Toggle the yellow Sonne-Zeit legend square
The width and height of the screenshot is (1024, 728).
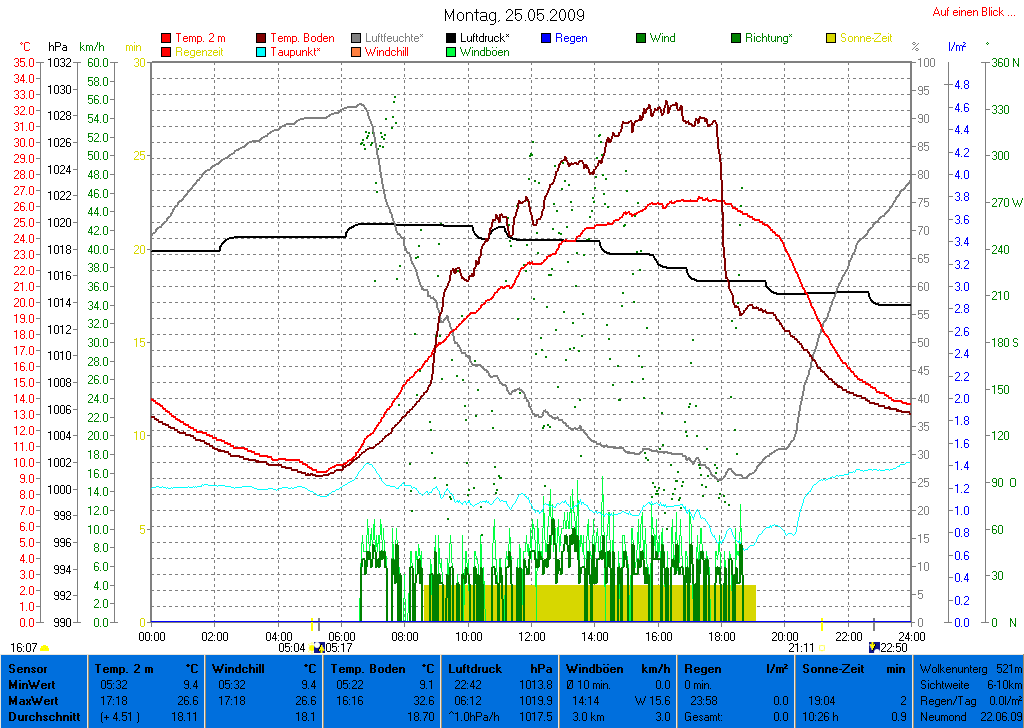coord(832,39)
